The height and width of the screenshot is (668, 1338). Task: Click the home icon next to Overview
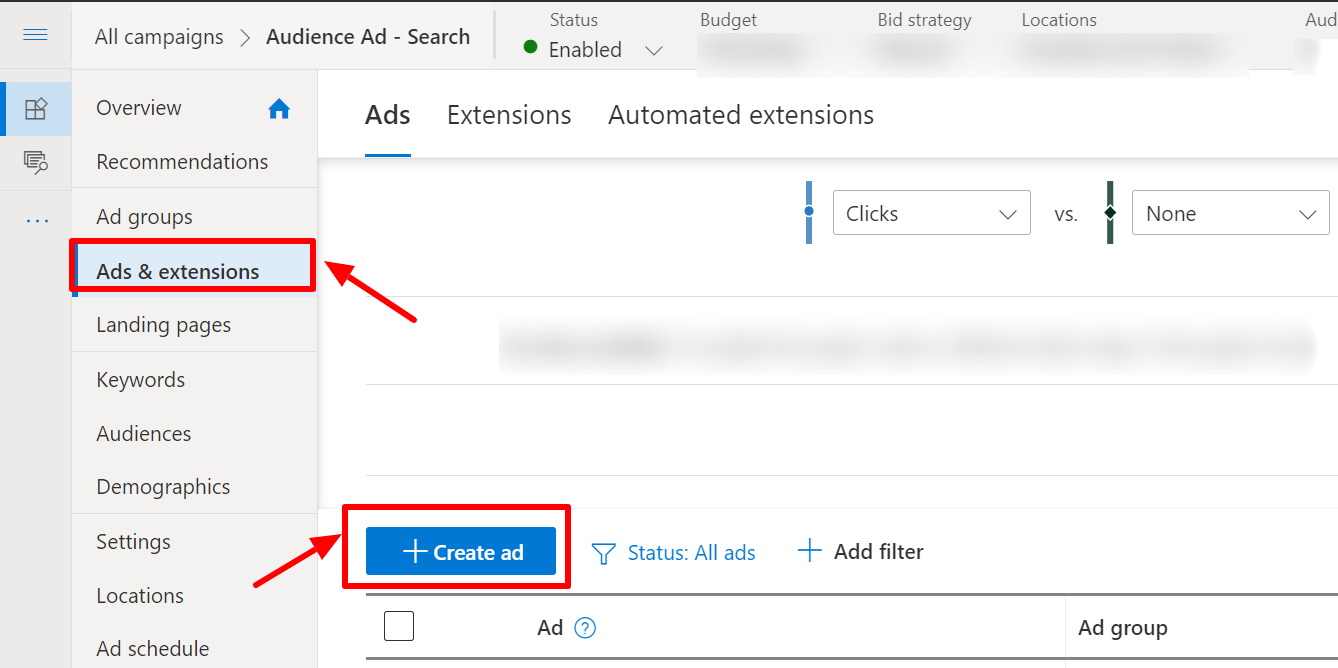pyautogui.click(x=278, y=107)
